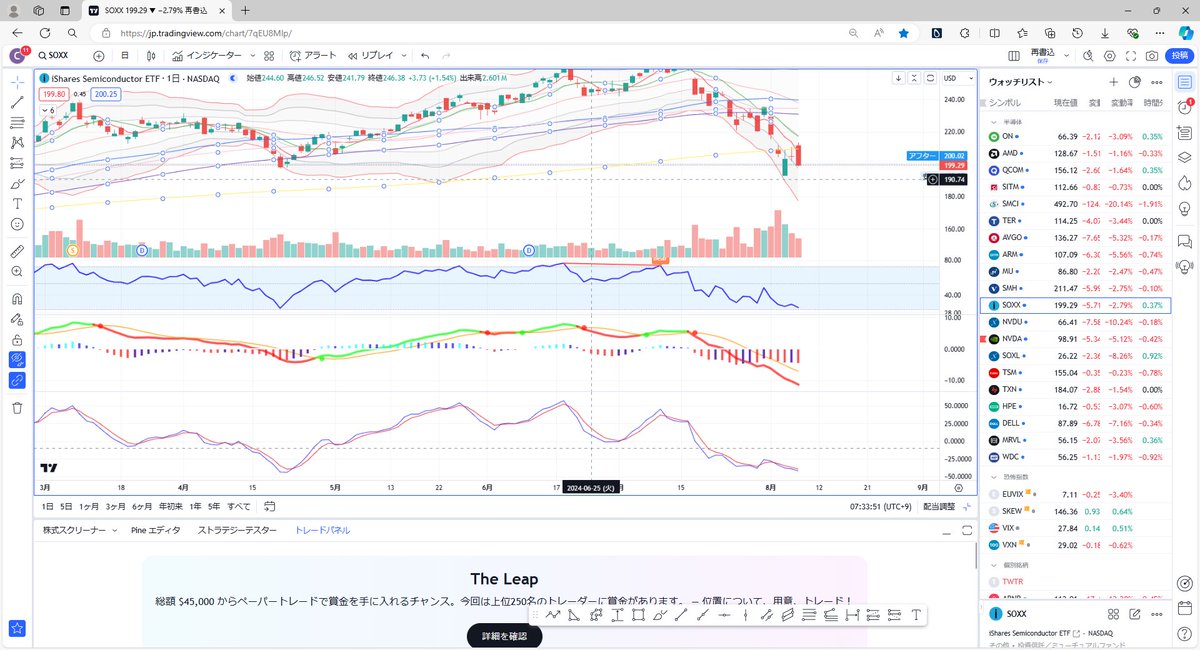The image size is (1200, 650).
Task: Select the crosshair cursor tool
Action: click(17, 80)
